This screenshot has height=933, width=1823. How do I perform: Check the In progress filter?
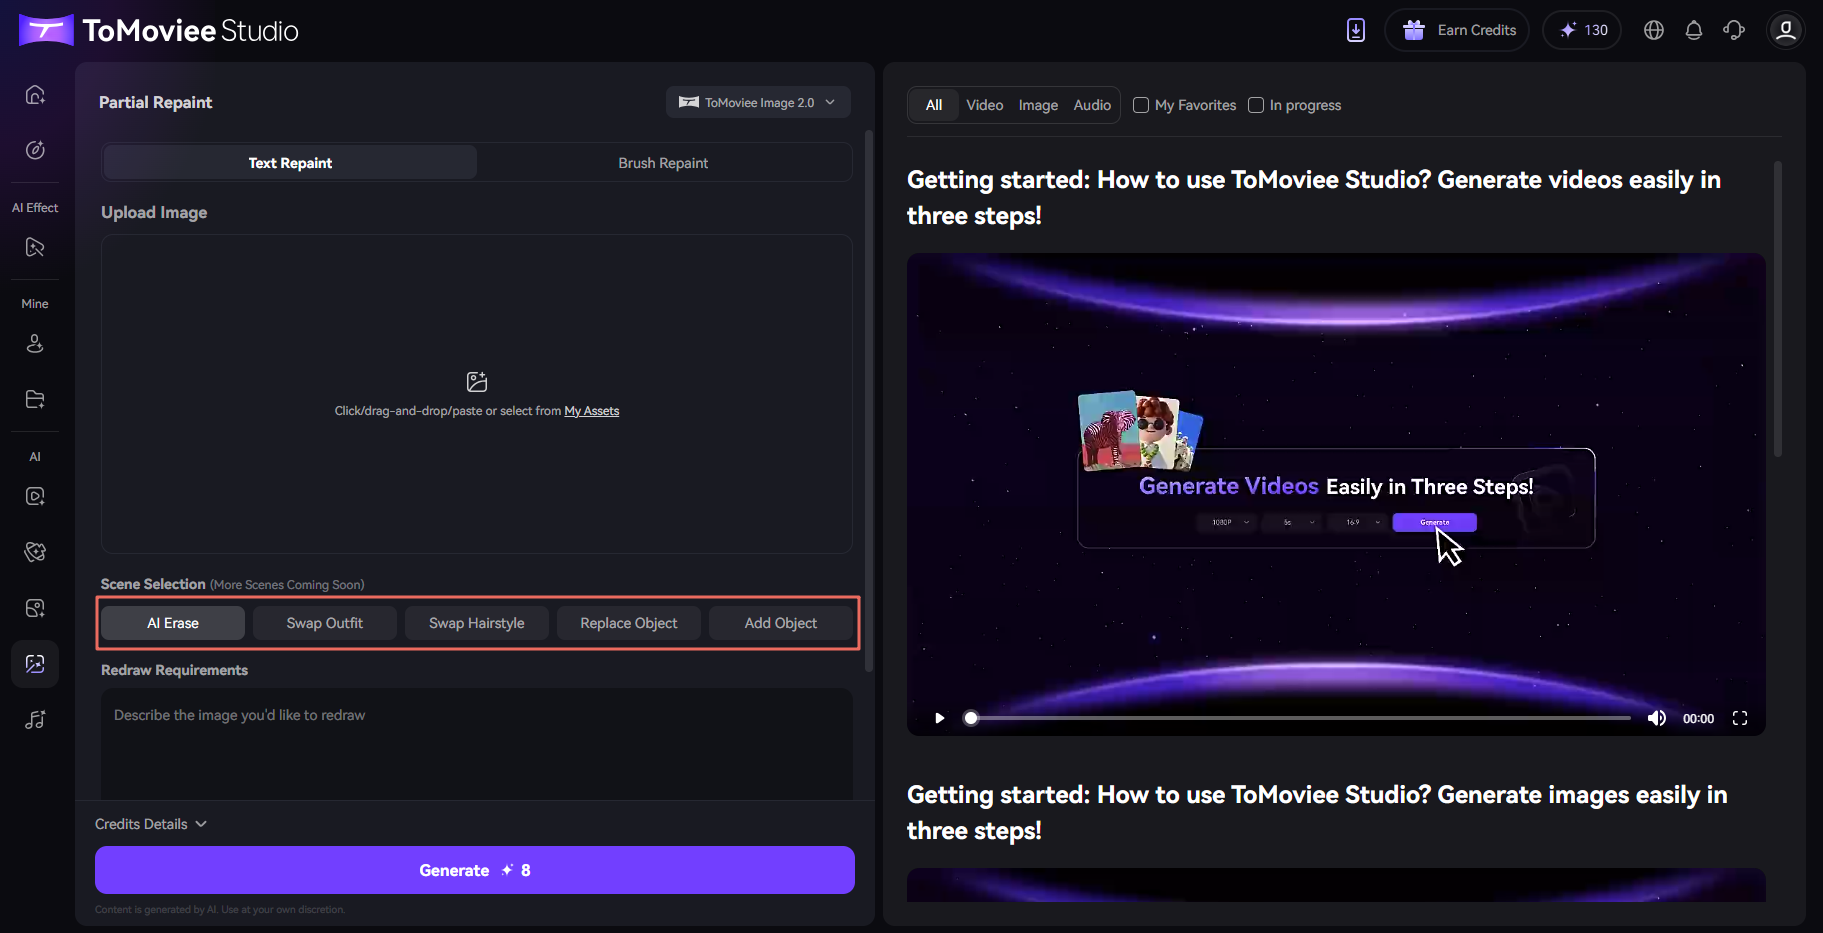(x=1256, y=105)
